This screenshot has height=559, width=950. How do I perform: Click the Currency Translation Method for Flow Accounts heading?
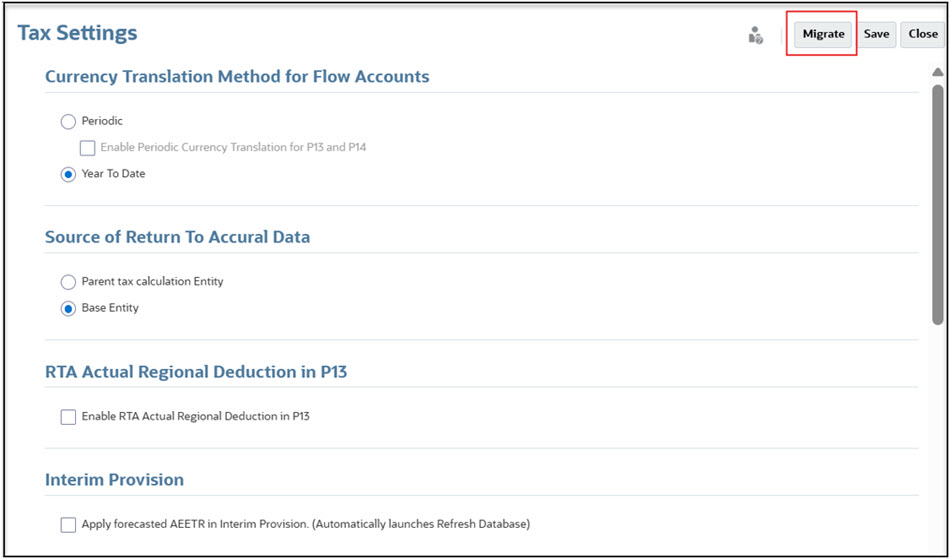[237, 77]
